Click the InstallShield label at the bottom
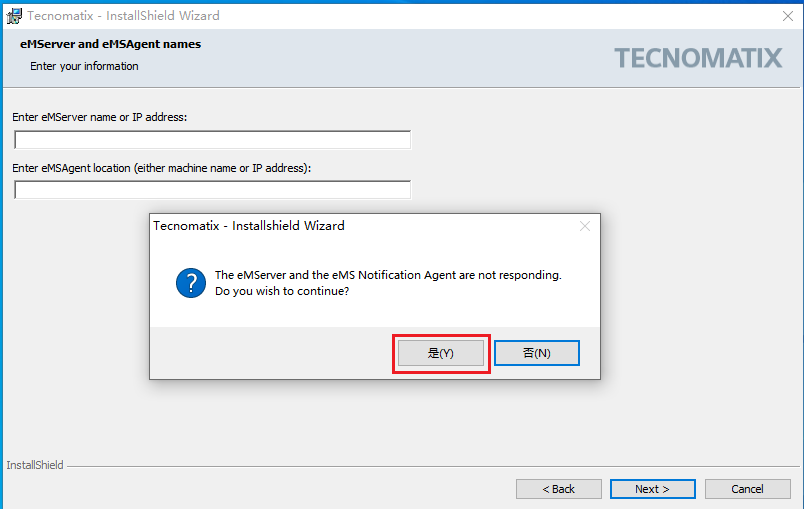The image size is (804, 509). pyautogui.click(x=35, y=465)
